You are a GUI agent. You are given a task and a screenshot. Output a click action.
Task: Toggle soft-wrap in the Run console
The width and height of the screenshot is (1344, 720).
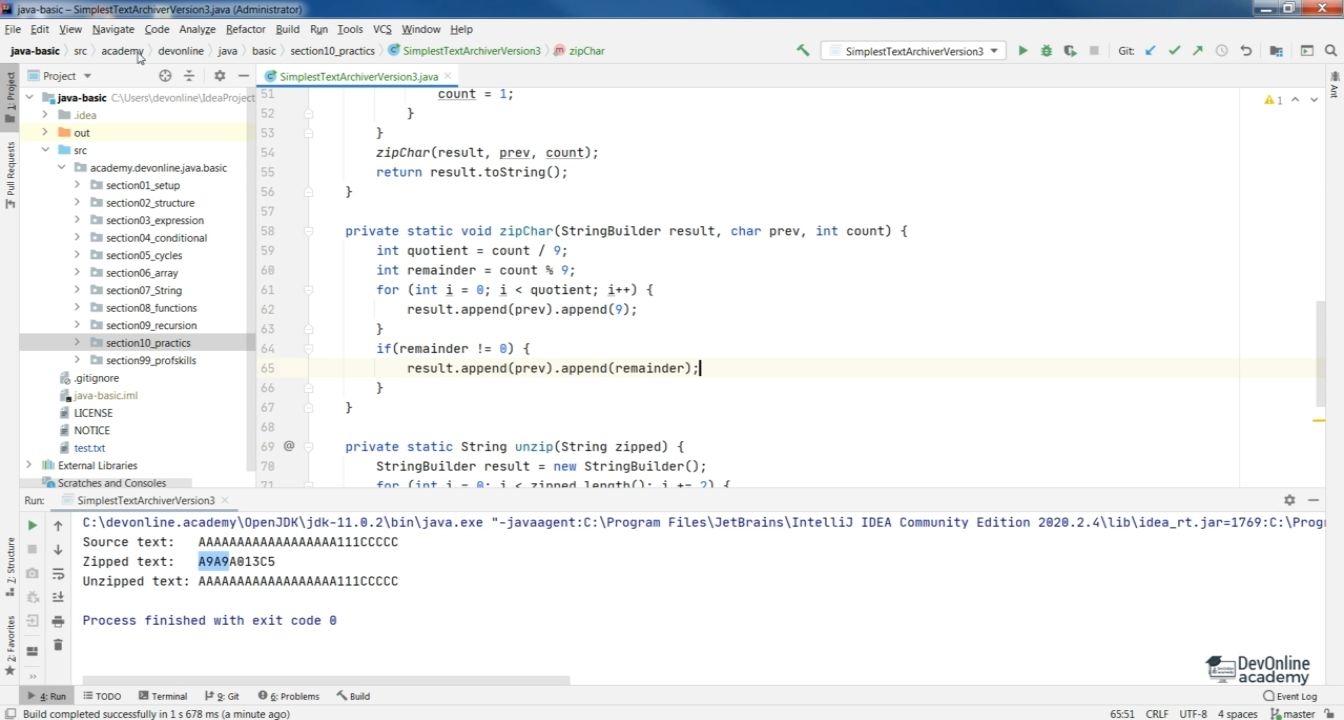point(58,573)
